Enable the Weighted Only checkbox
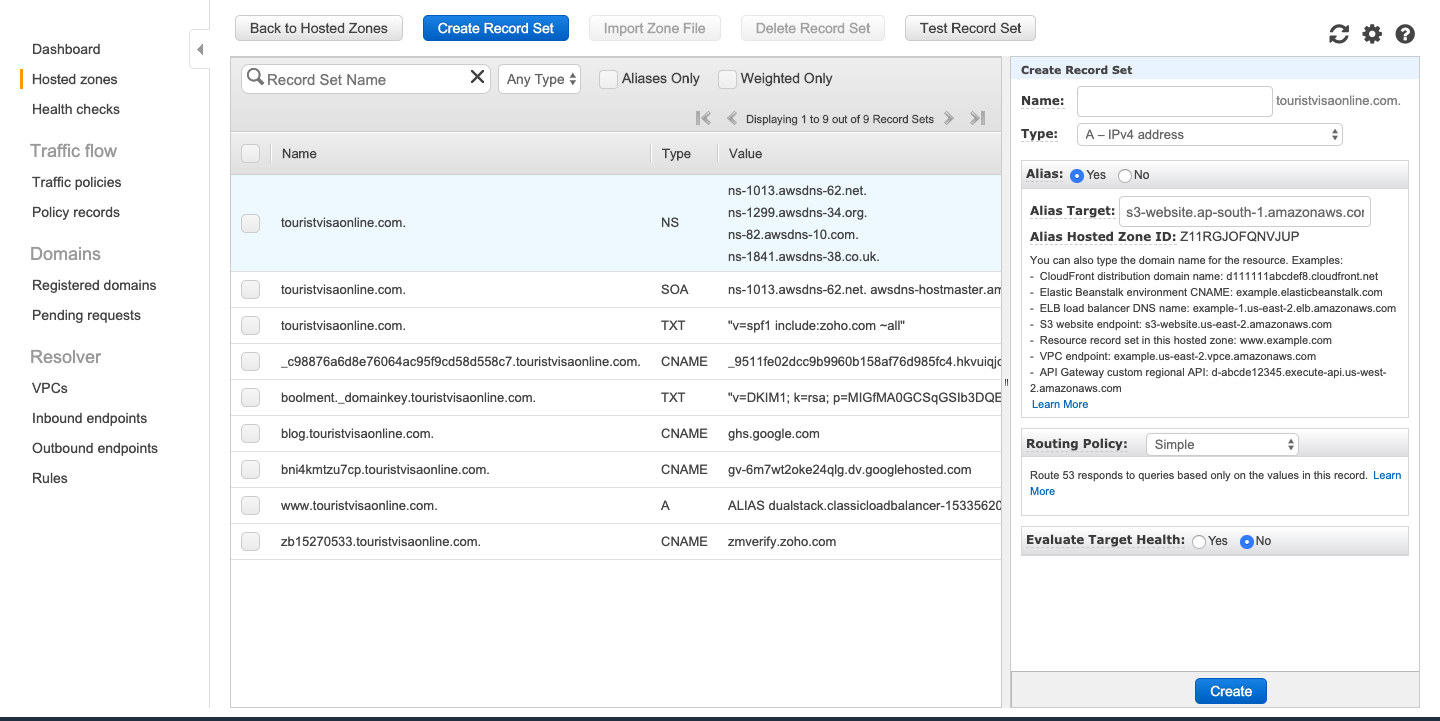Image resolution: width=1440 pixels, height=721 pixels. click(x=727, y=79)
